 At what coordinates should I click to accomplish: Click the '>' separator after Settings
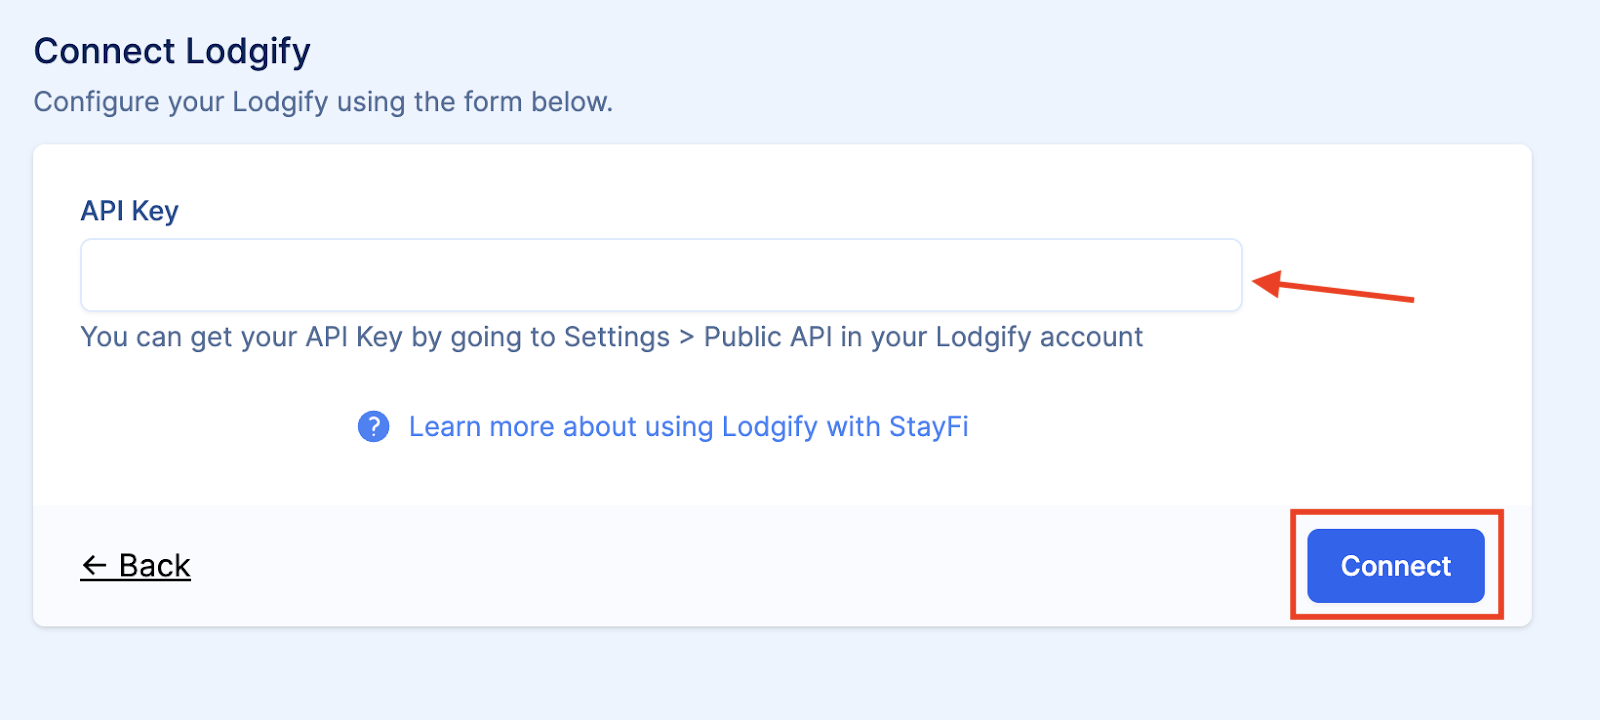coord(686,338)
